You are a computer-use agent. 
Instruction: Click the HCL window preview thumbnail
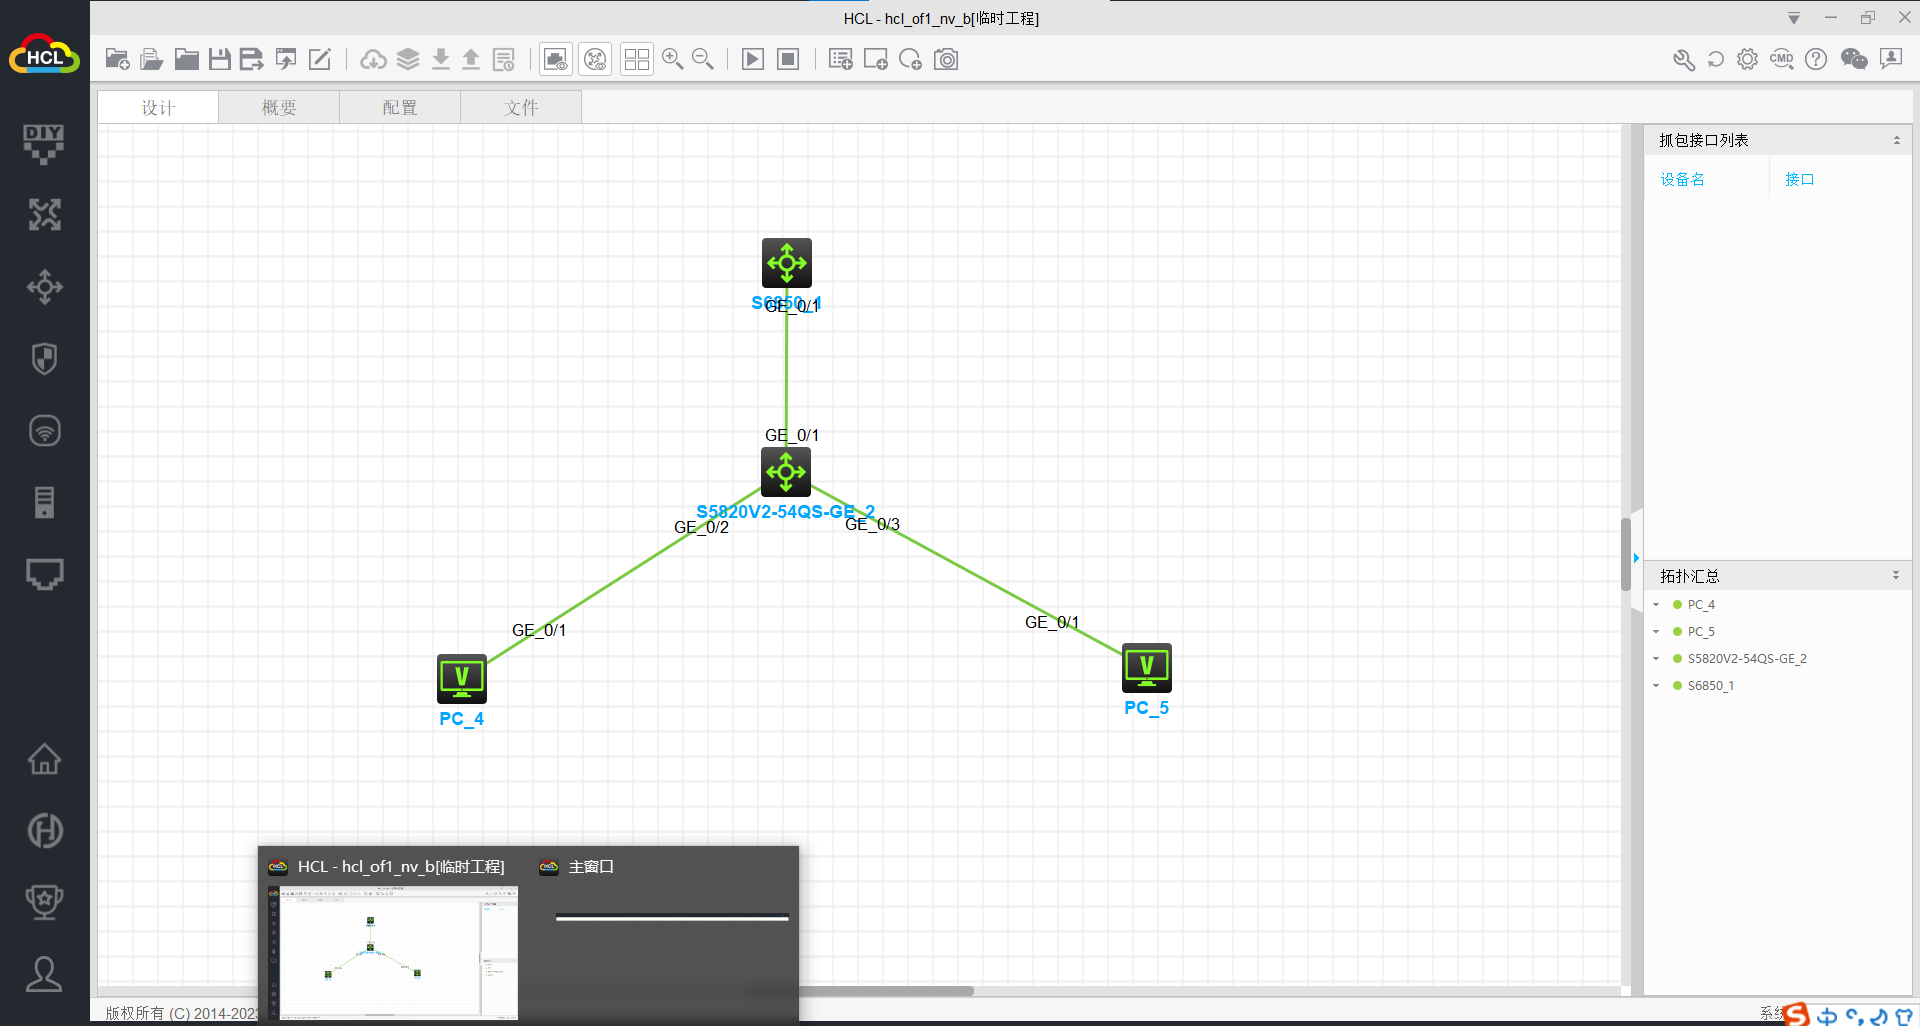(x=394, y=951)
